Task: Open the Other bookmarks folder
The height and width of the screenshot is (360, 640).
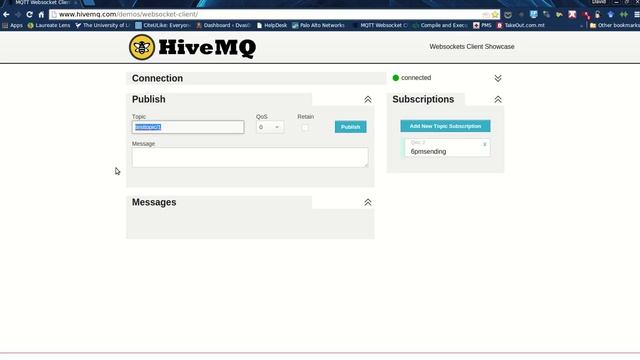Action: [615, 25]
